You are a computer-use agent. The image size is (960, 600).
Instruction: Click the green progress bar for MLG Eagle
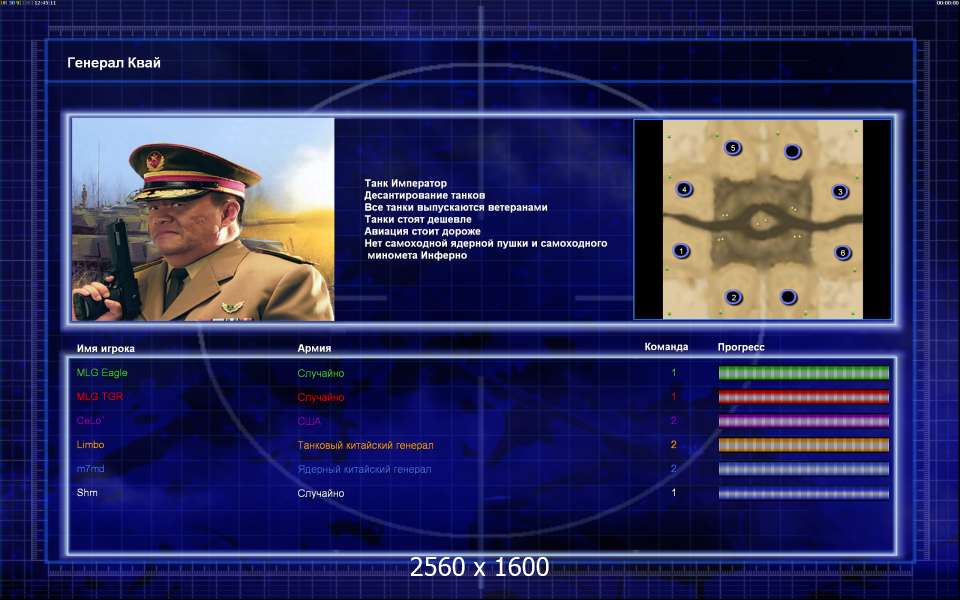[803, 373]
